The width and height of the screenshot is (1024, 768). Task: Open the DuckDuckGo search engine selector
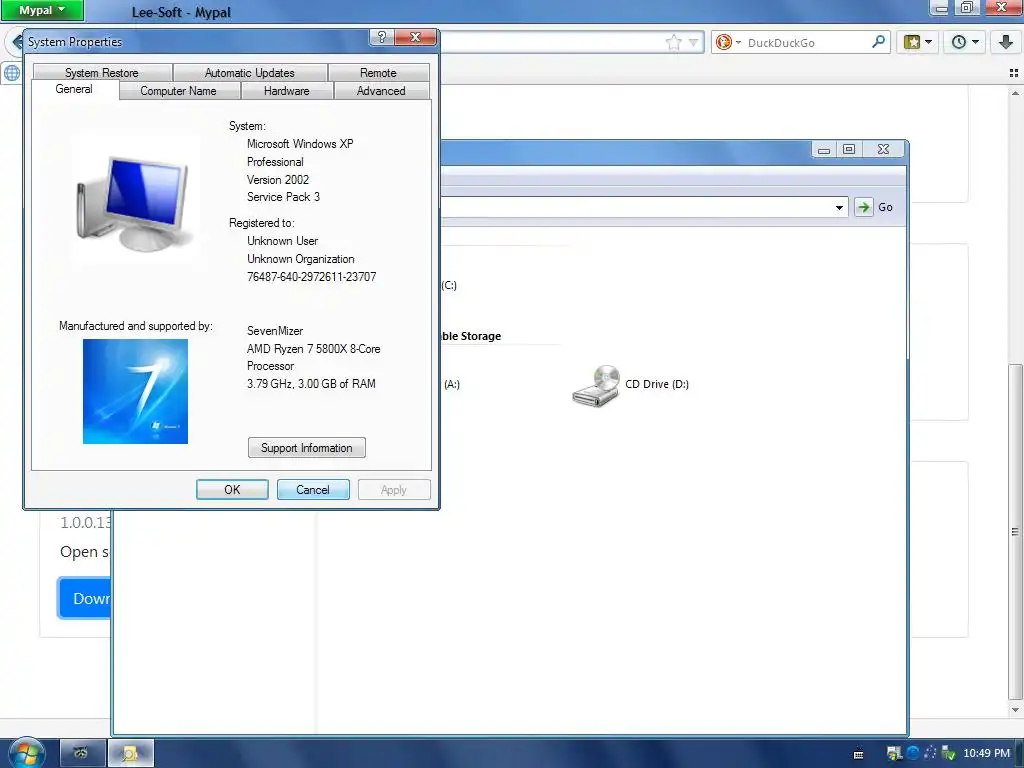[x=728, y=42]
